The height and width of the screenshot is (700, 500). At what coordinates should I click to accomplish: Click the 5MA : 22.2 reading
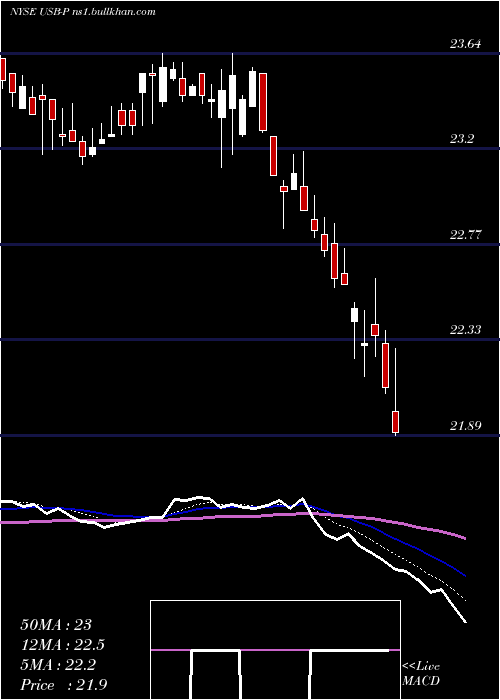coord(58,665)
